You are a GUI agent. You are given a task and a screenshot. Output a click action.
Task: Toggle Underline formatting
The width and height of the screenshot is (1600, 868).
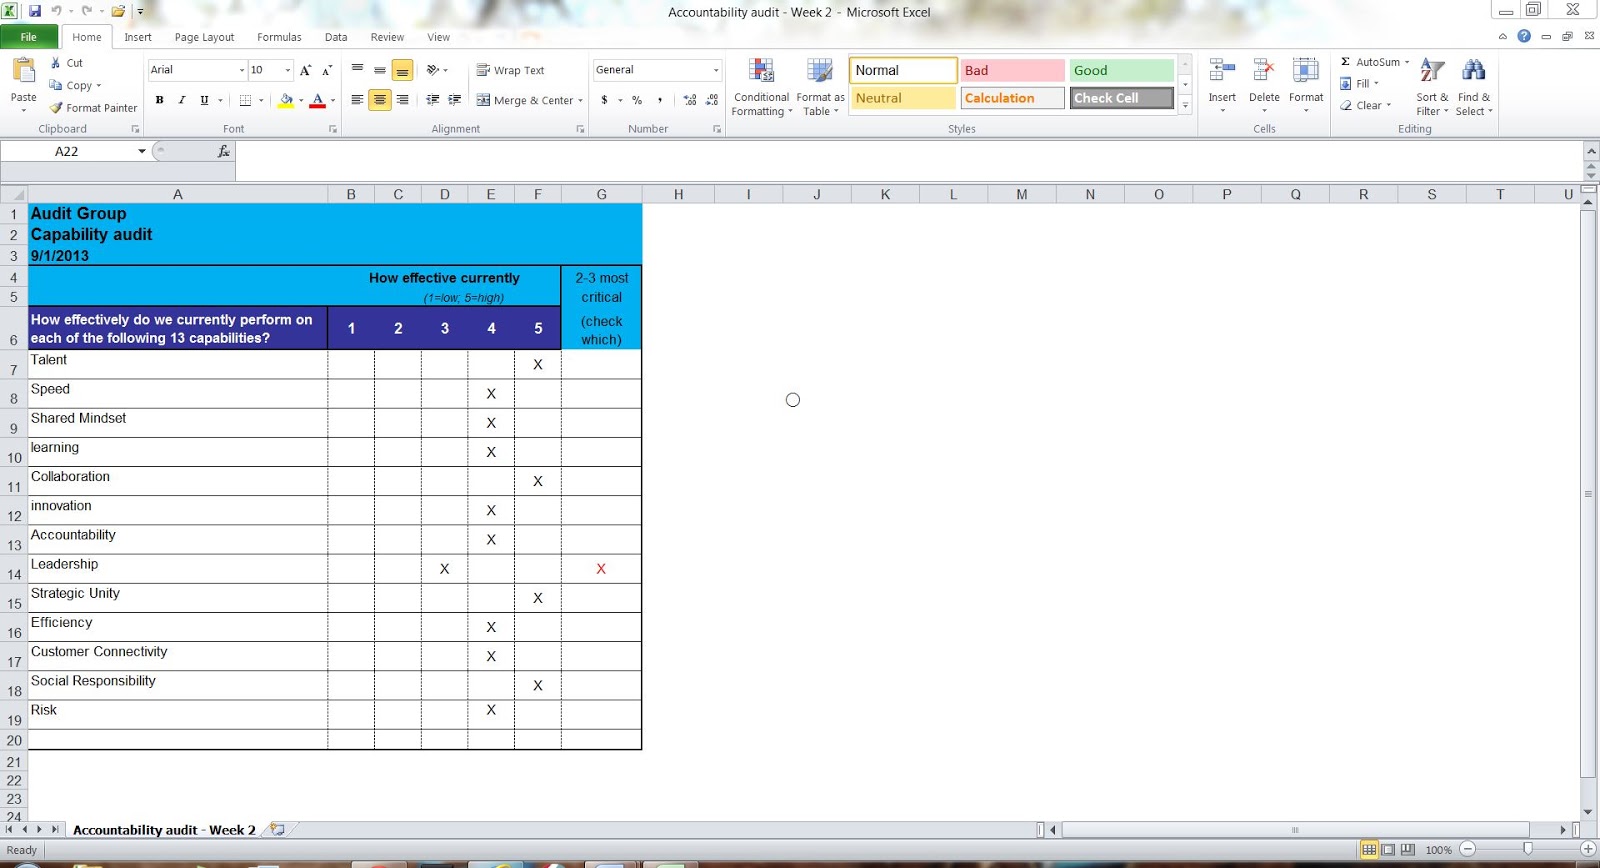pos(204,100)
